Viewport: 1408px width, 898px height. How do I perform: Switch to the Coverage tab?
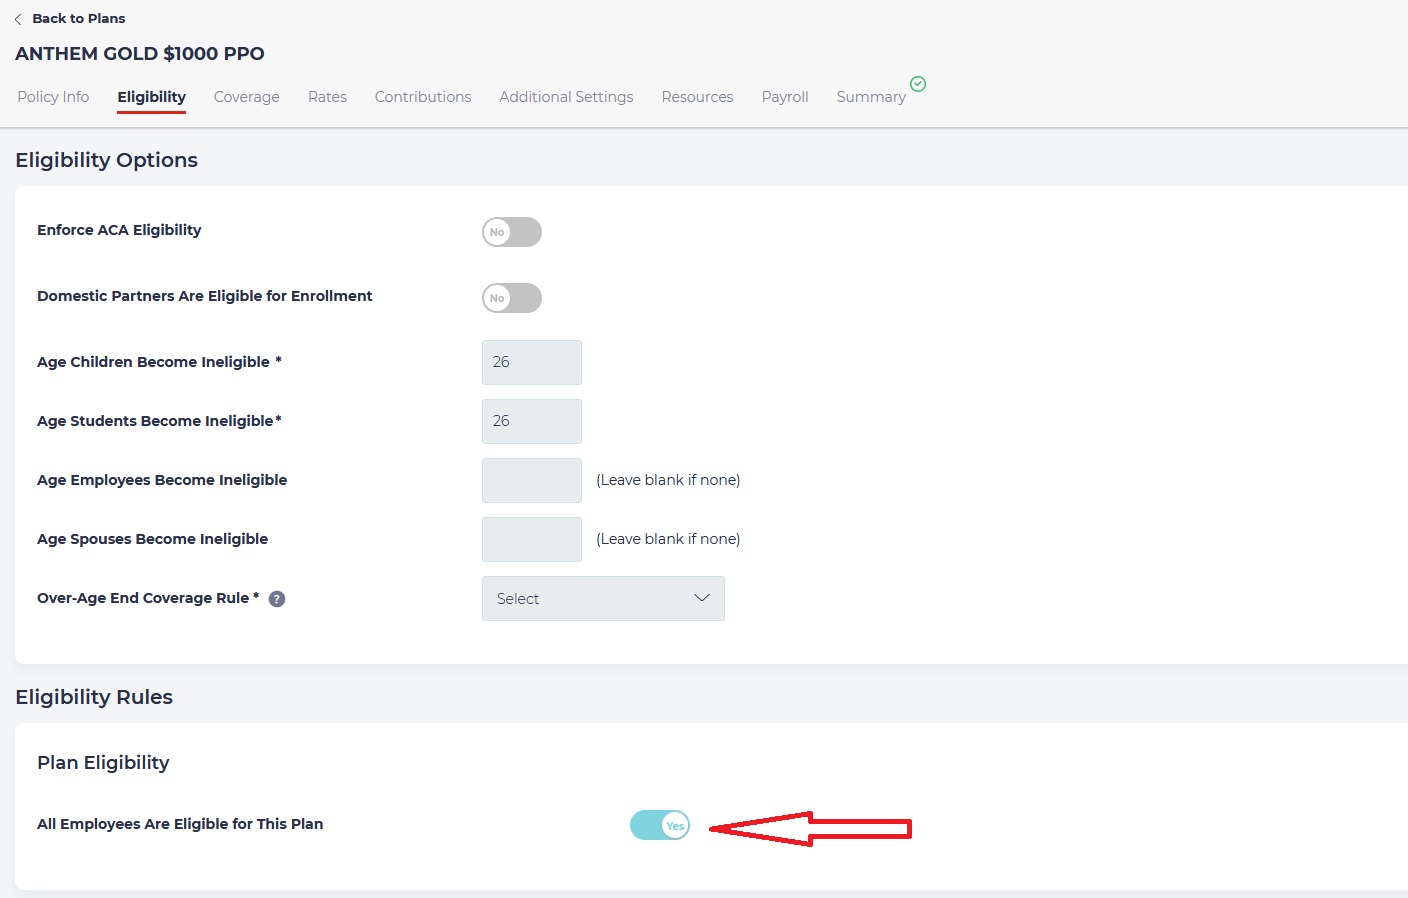pyautogui.click(x=246, y=96)
